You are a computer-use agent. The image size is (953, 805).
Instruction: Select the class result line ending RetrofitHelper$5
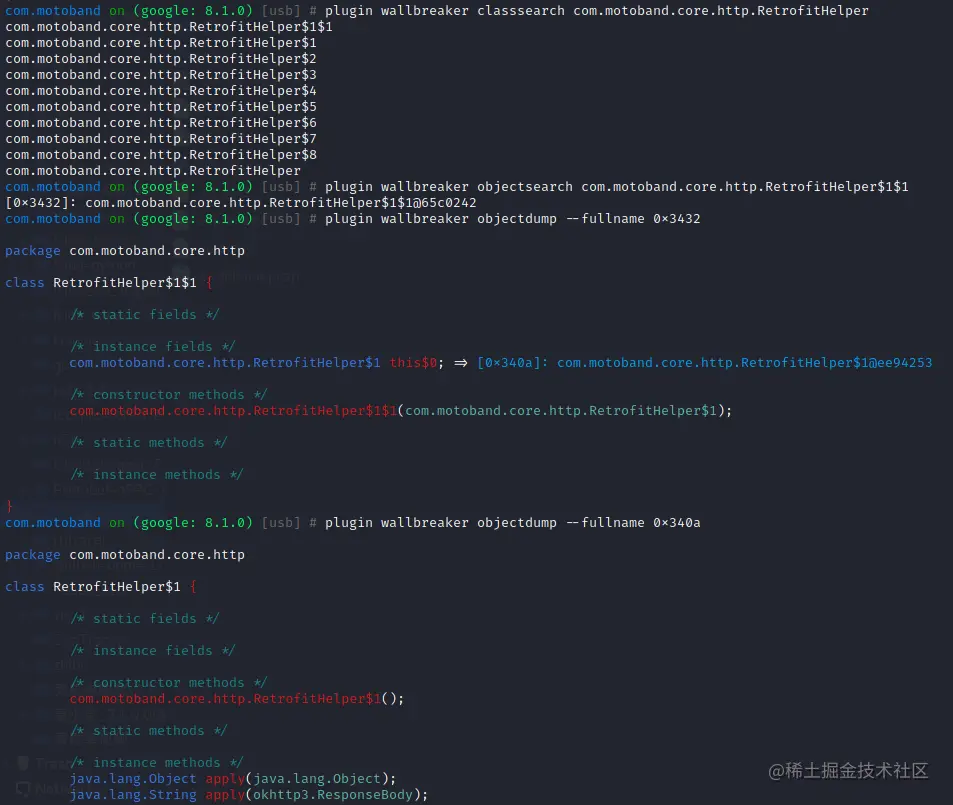click(161, 106)
